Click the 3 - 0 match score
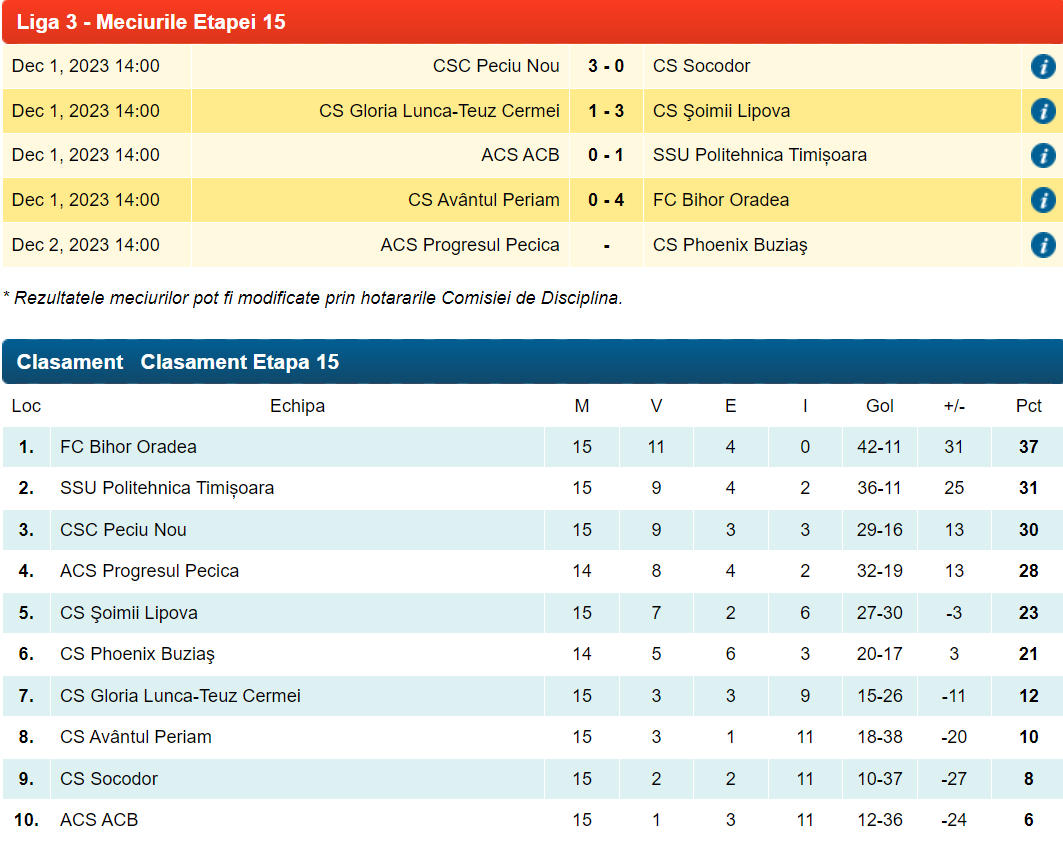 [x=606, y=66]
